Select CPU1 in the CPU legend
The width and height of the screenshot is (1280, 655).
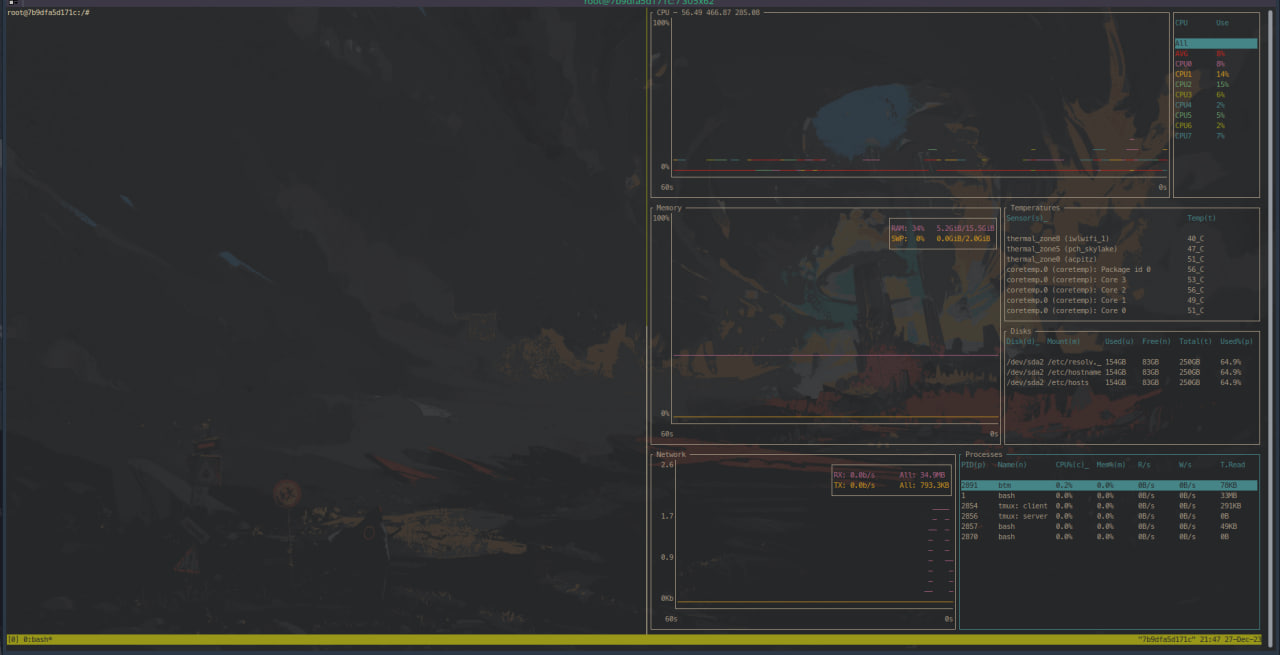pyautogui.click(x=1215, y=74)
